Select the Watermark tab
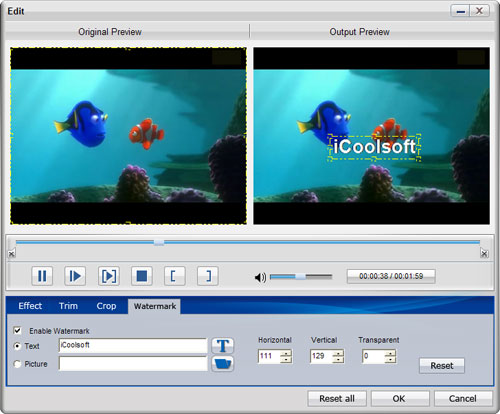Image resolution: width=500 pixels, height=414 pixels. tap(155, 306)
